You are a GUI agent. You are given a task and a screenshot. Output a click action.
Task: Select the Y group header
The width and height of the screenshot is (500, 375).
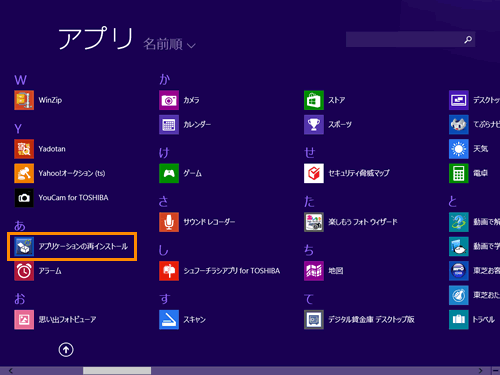pyautogui.click(x=18, y=129)
